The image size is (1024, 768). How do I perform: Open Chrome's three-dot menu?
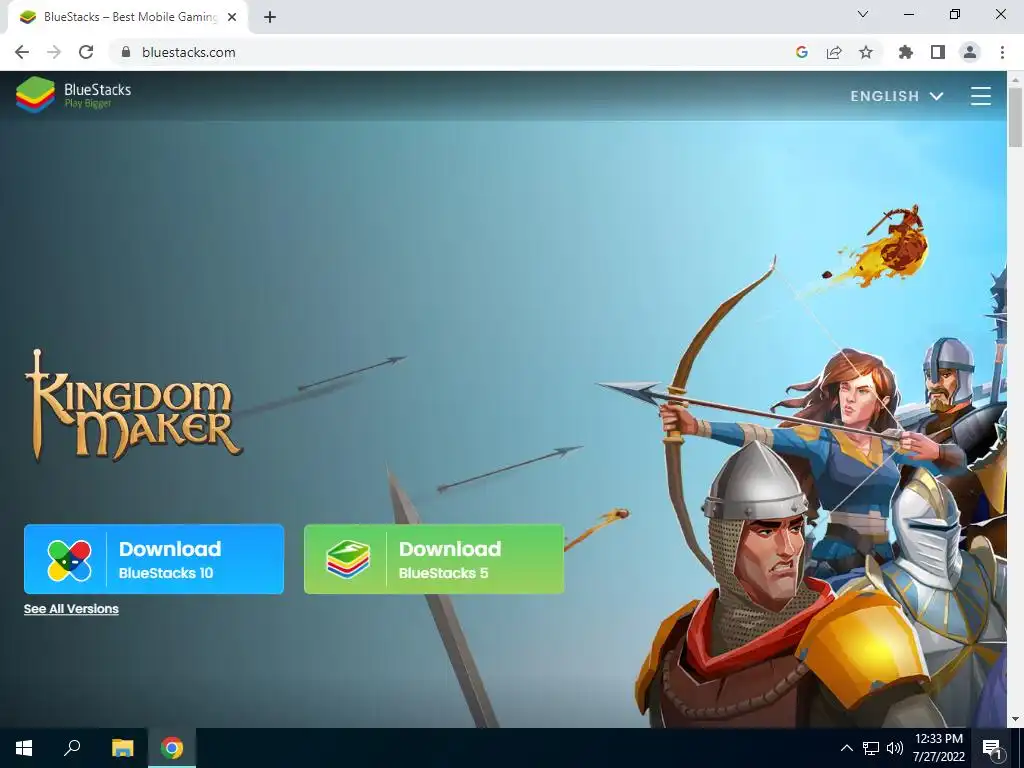pyautogui.click(x=1002, y=52)
